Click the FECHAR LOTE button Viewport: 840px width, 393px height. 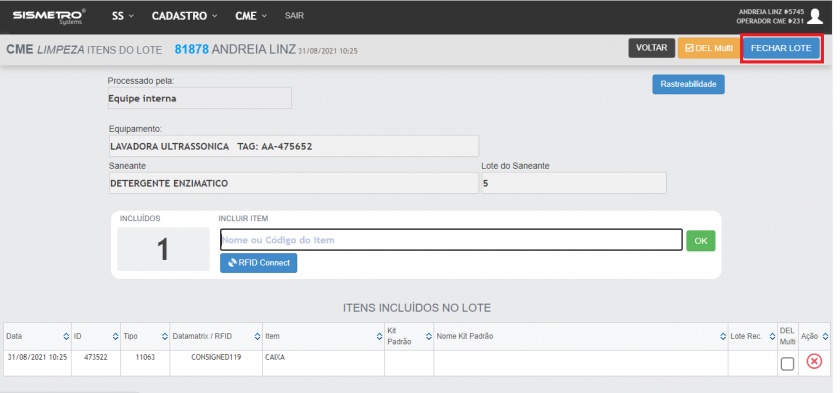coord(781,48)
